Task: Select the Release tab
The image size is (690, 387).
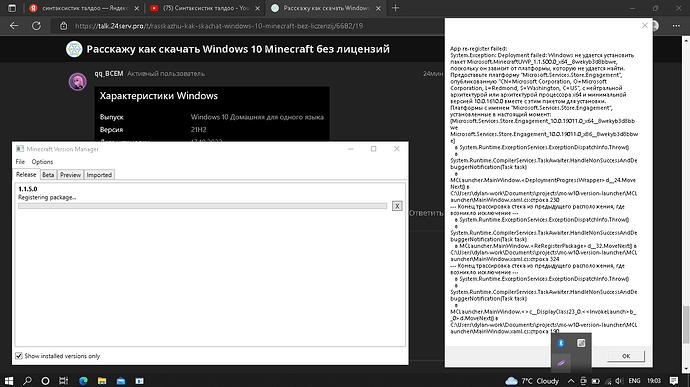Action: click(26, 174)
